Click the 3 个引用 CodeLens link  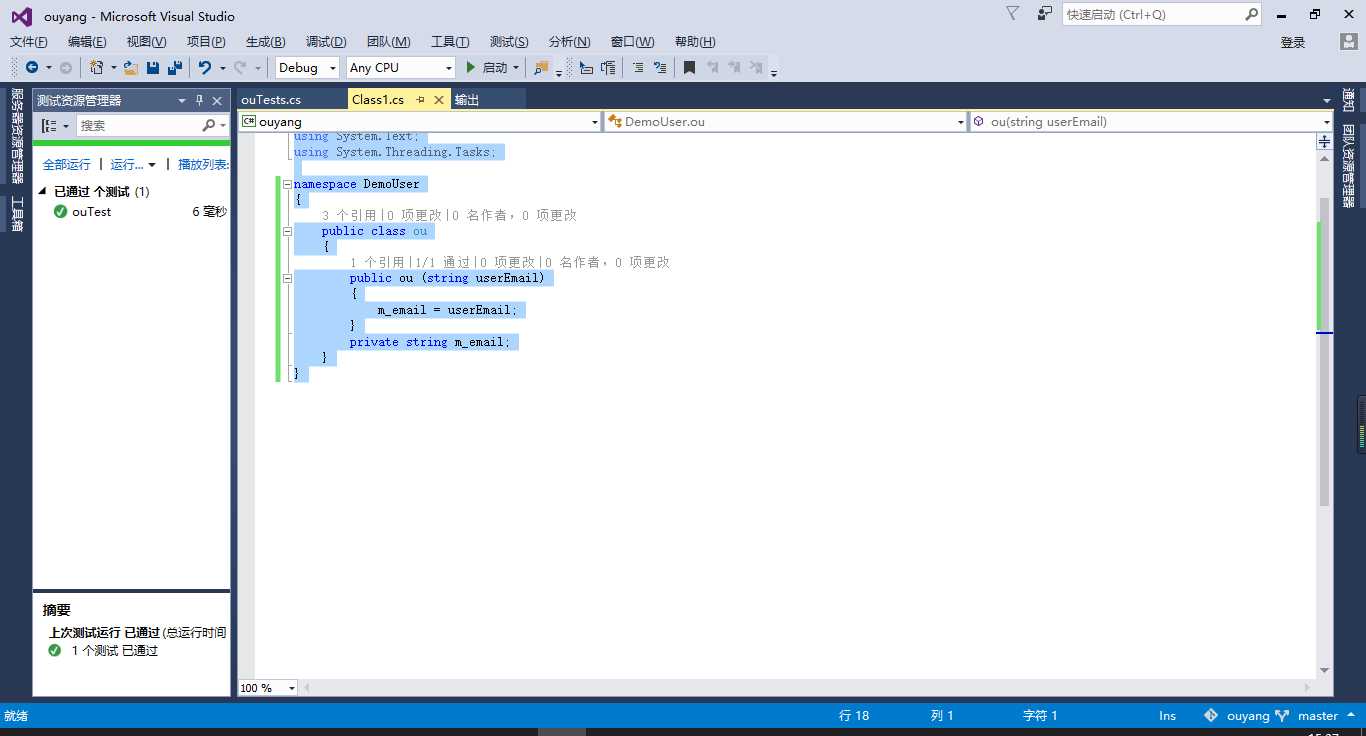(349, 215)
